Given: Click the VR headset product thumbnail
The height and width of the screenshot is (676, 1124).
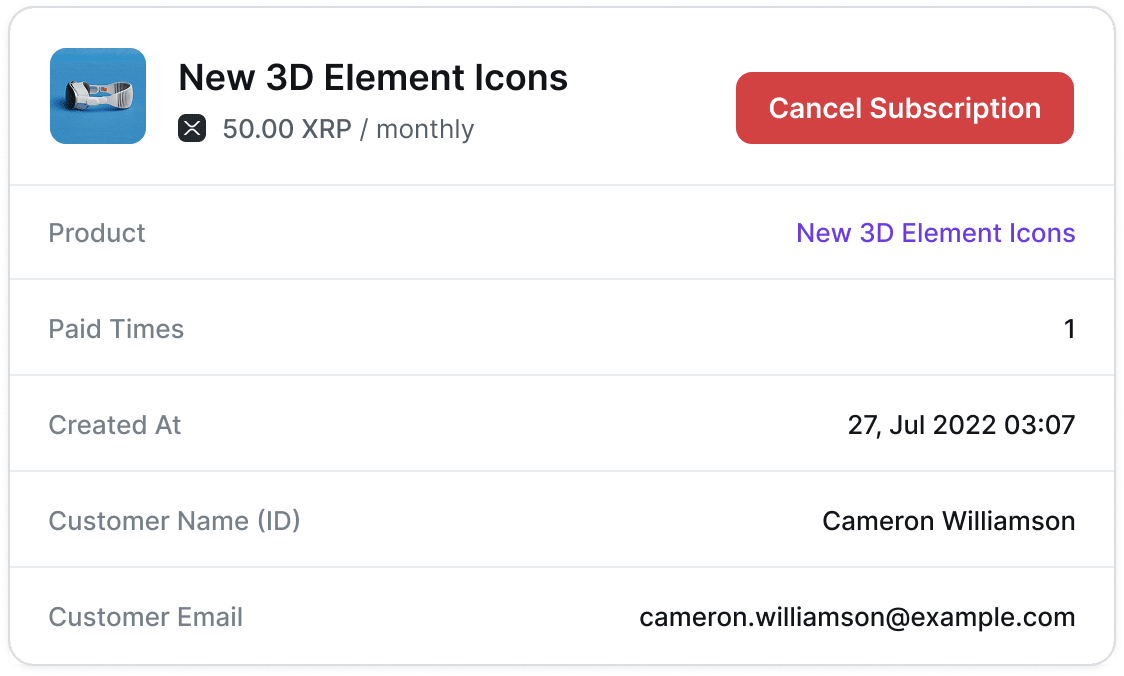Looking at the screenshot, I should click(x=98, y=96).
